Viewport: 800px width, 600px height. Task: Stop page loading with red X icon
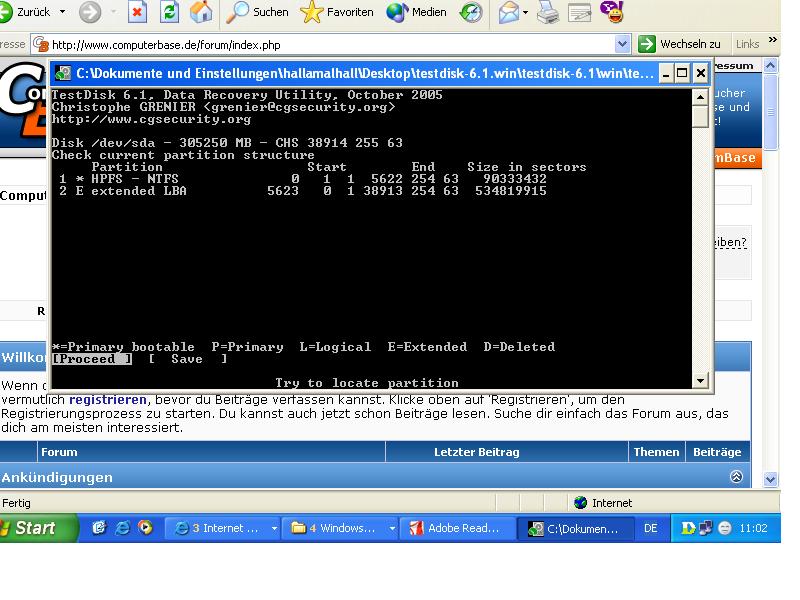click(137, 12)
